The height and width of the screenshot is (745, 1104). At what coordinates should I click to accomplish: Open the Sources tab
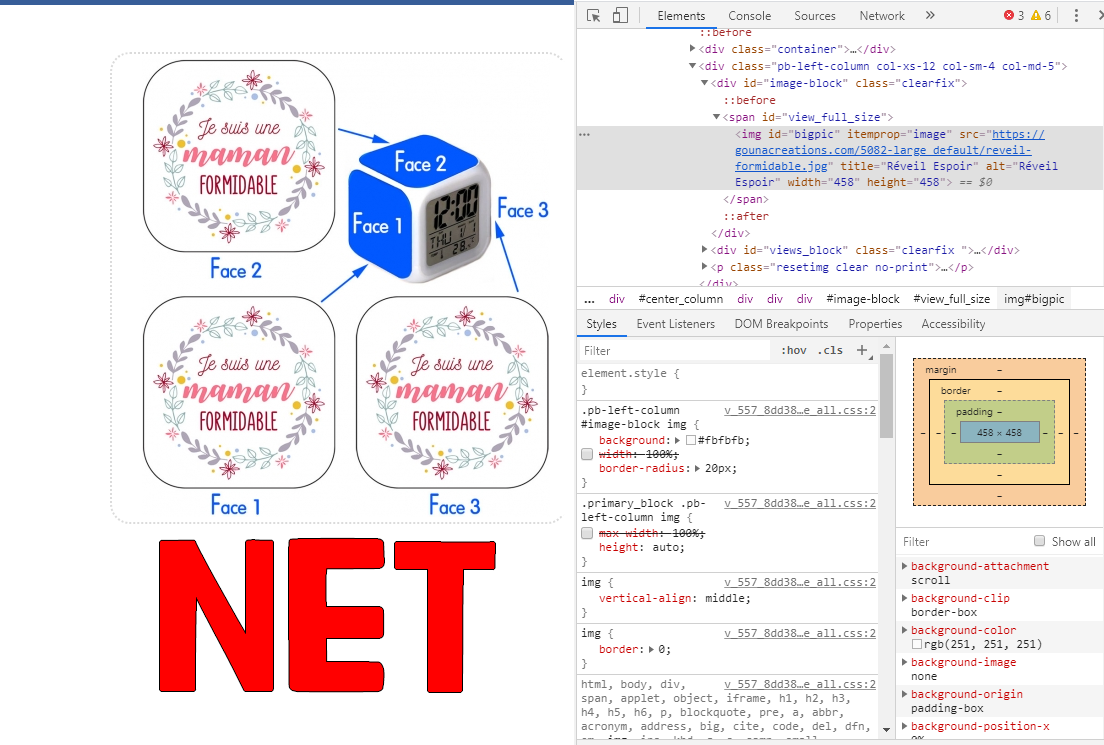(x=815, y=15)
